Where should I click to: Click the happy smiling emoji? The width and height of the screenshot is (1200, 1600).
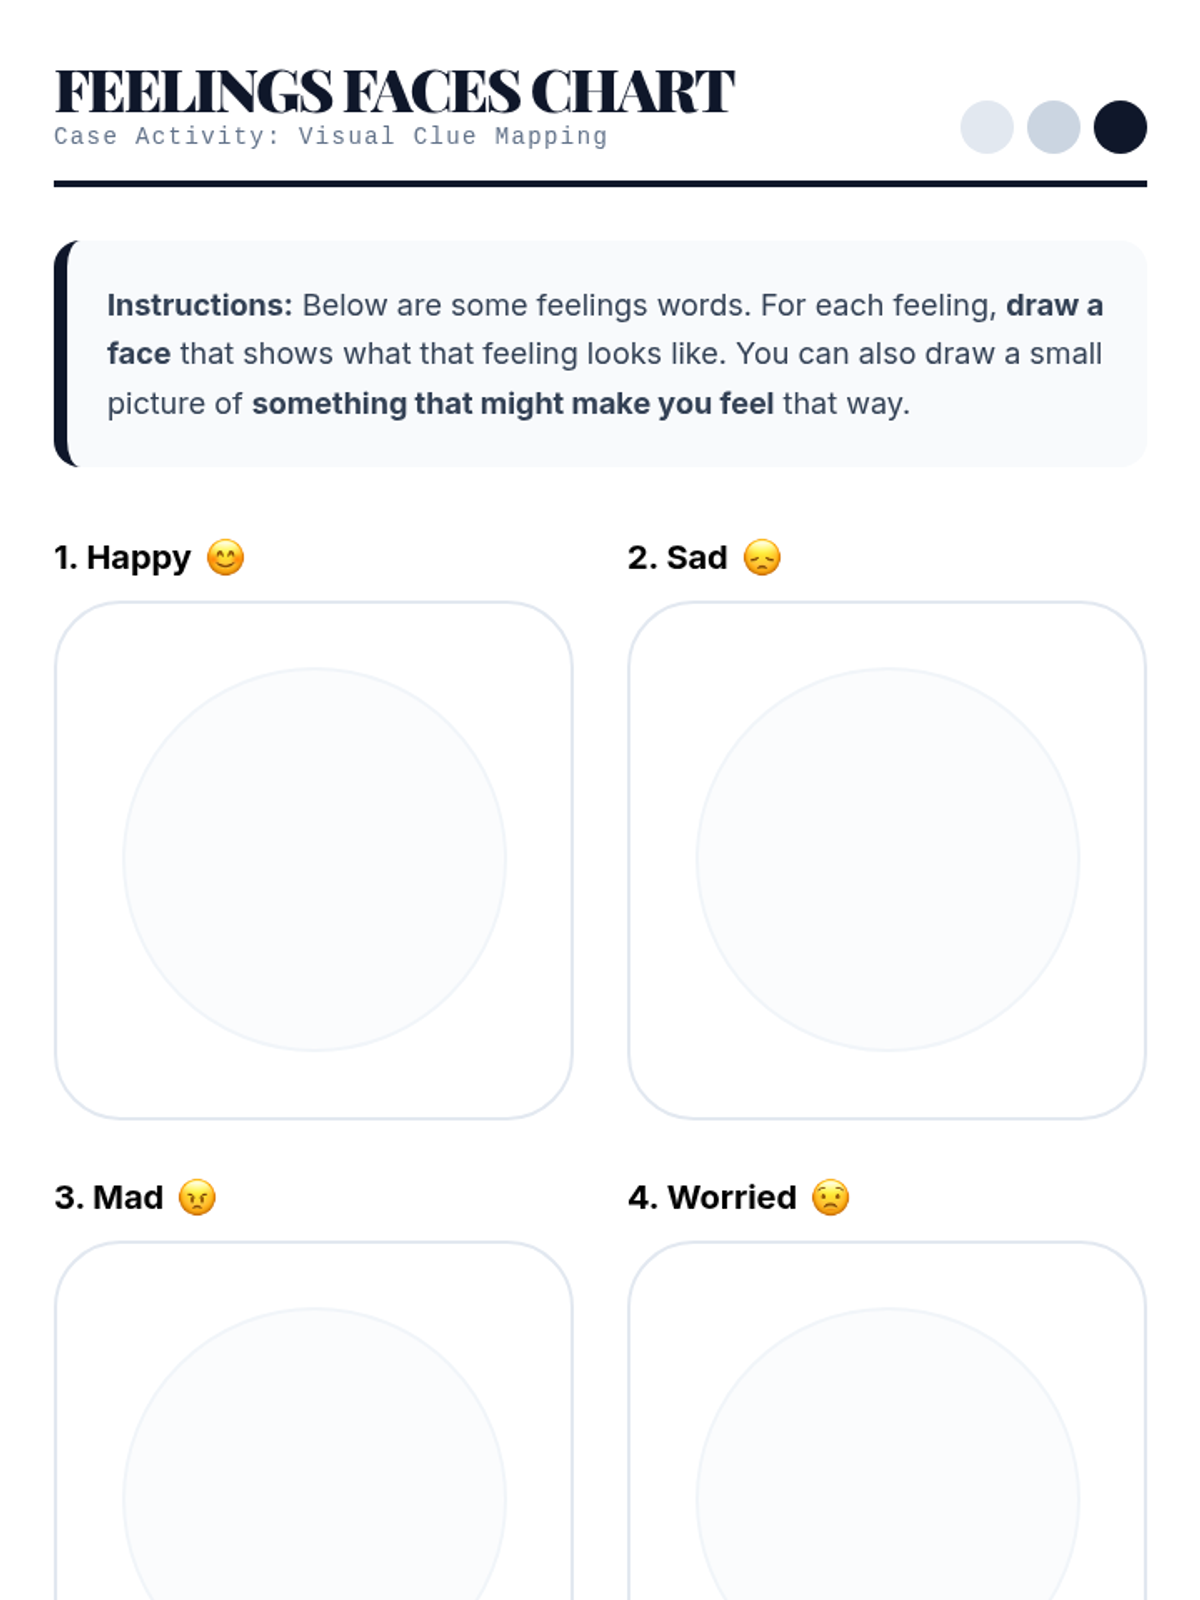tap(225, 558)
